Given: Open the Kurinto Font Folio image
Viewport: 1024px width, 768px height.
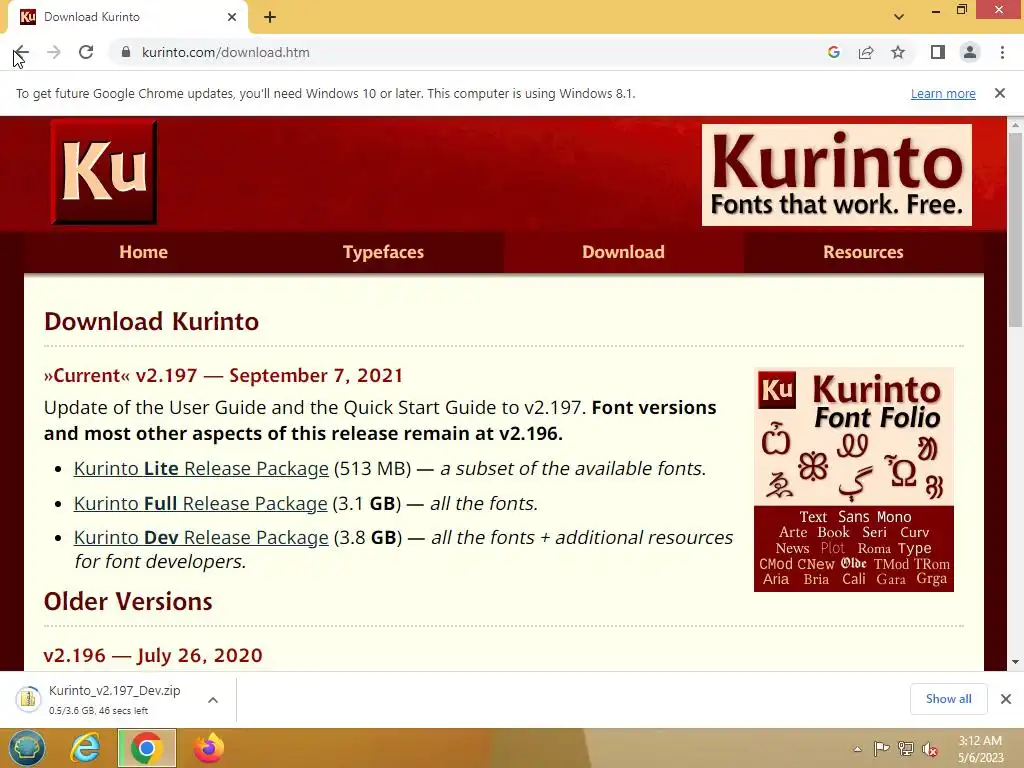Looking at the screenshot, I should point(854,480).
